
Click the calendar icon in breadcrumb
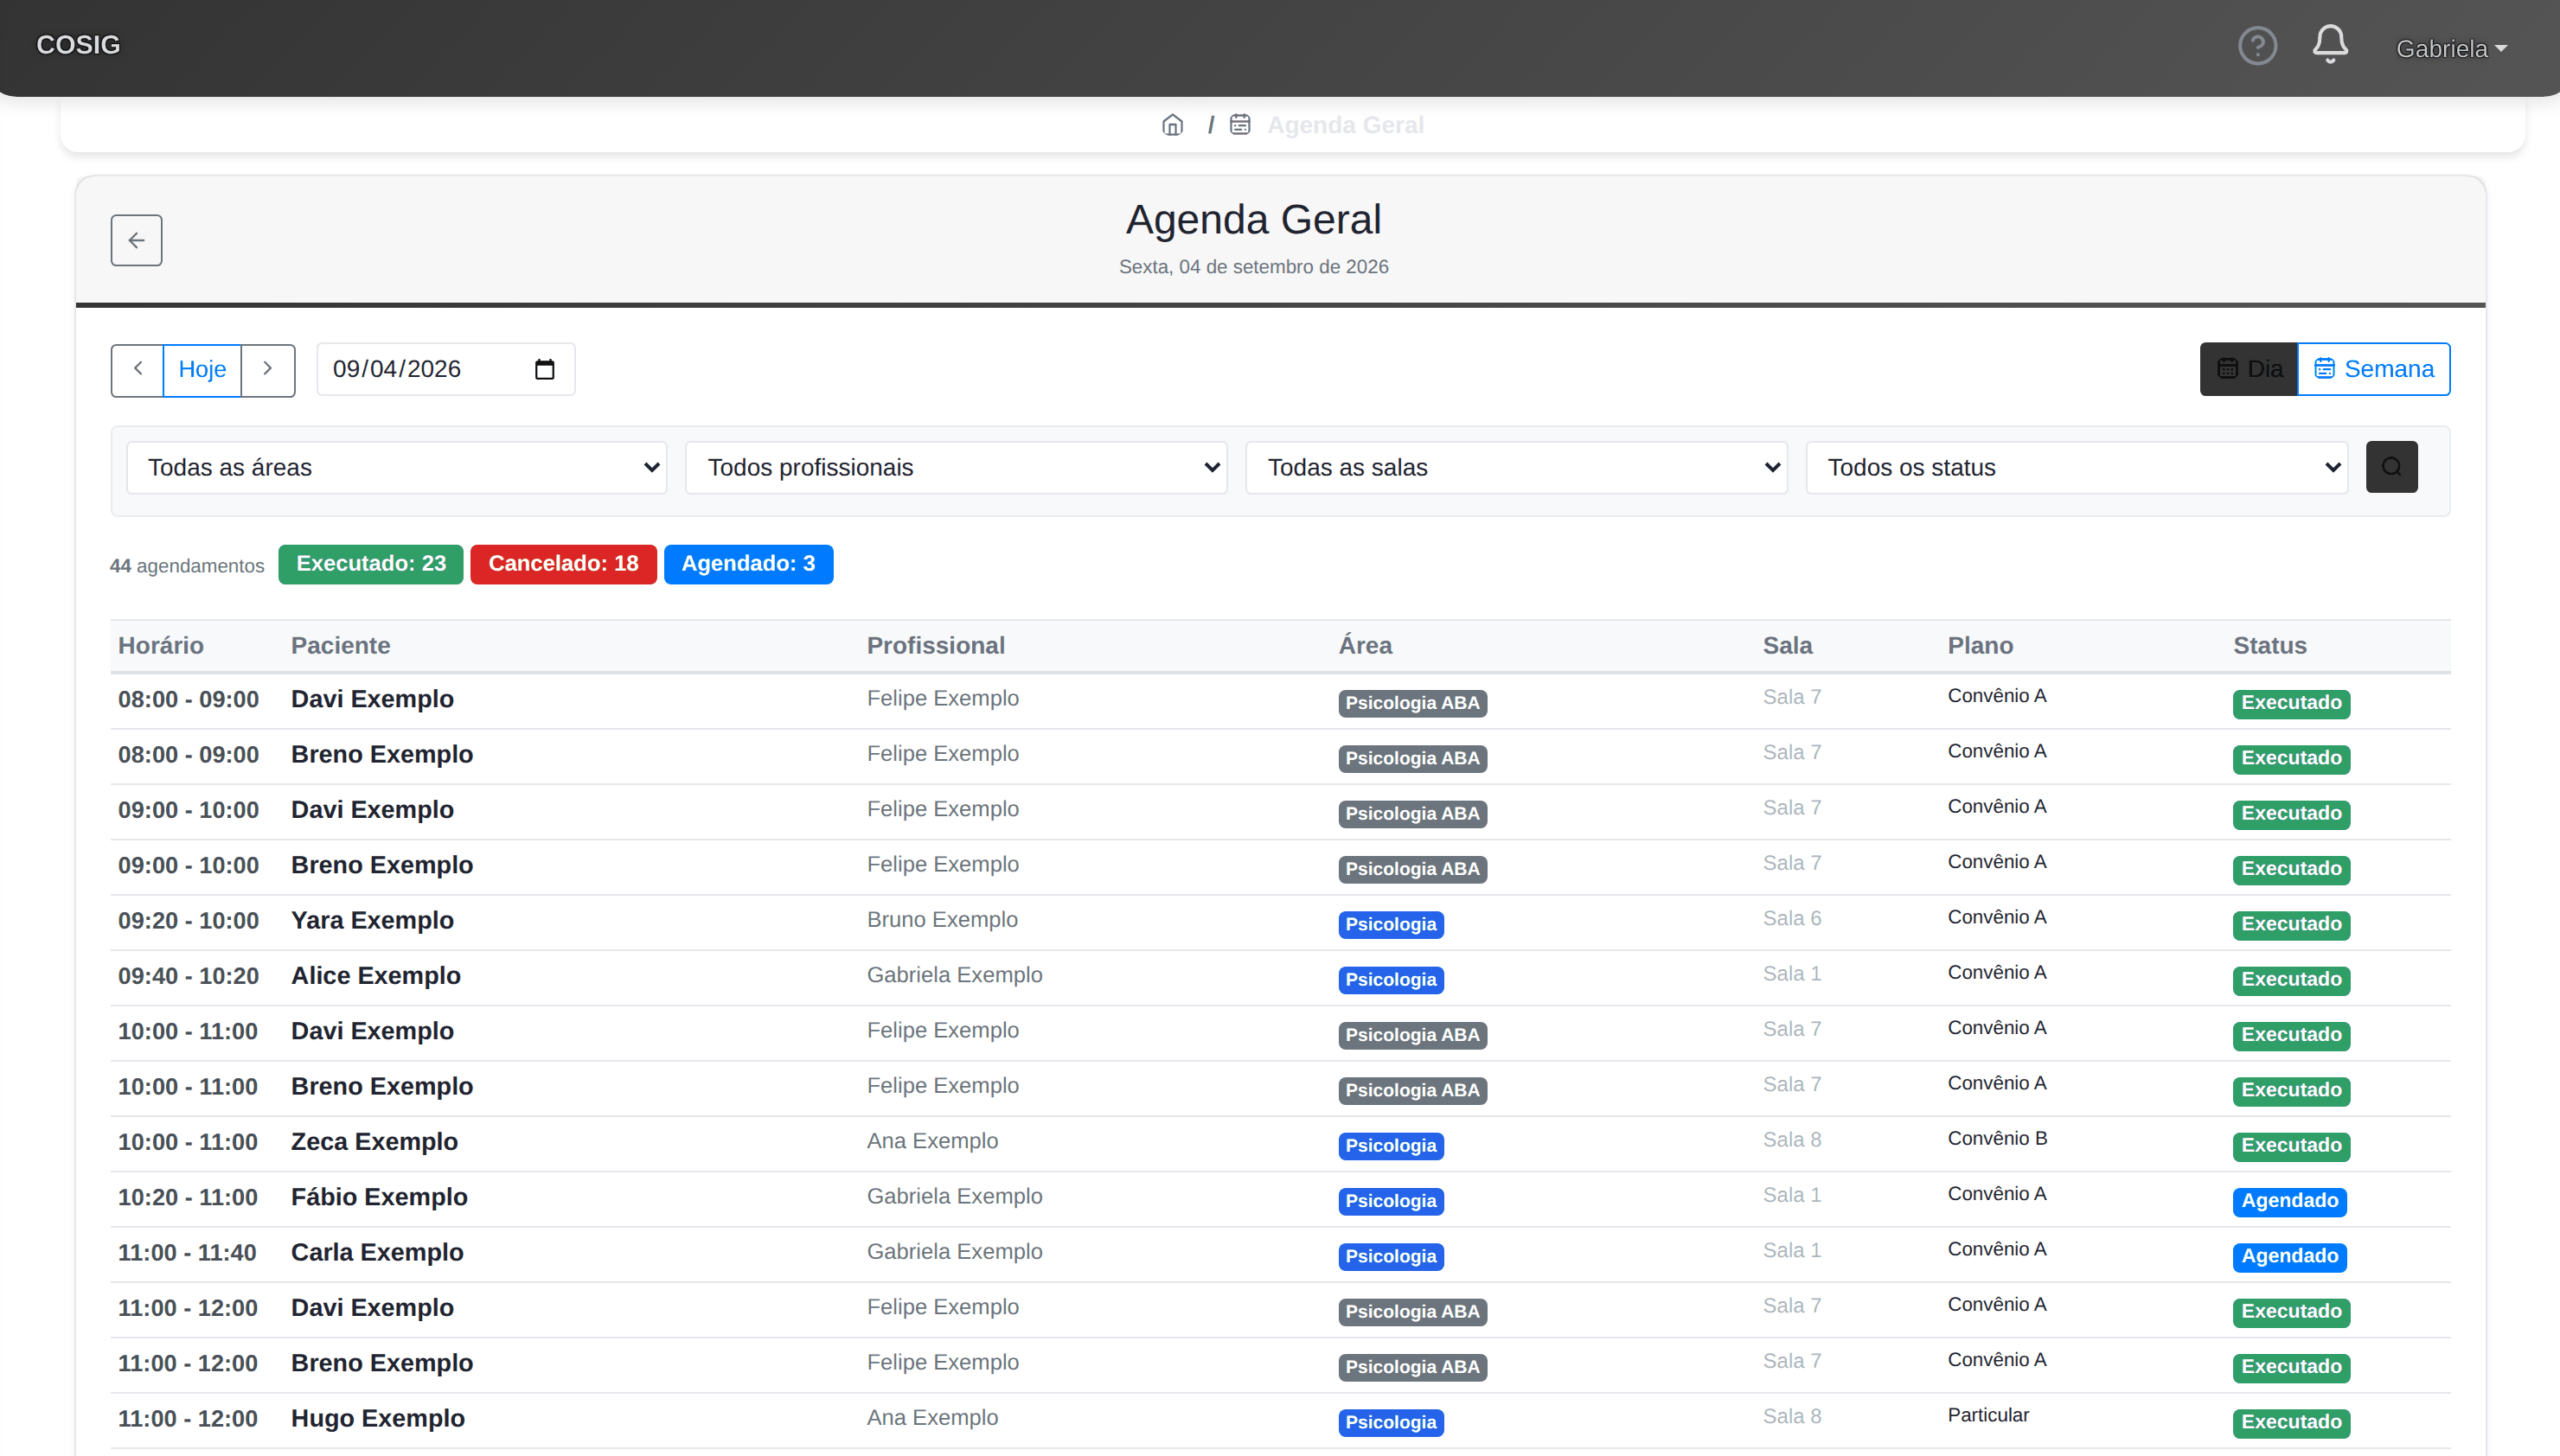point(1240,125)
